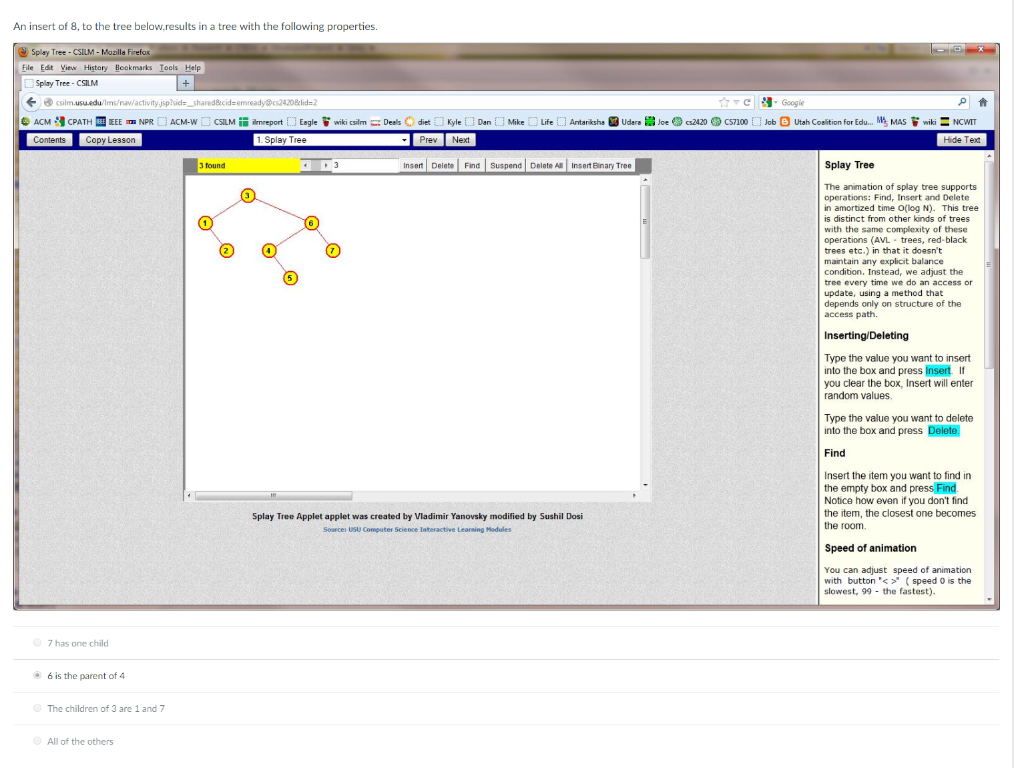Click the browser back arrow button
The height and width of the screenshot is (768, 1024).
31,102
